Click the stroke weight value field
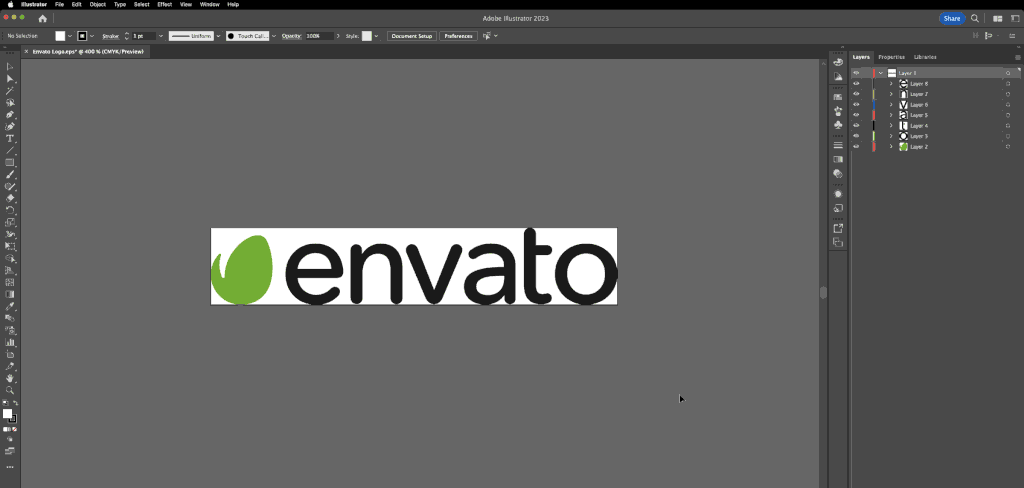Screen dimensions: 1024x488 [144, 36]
